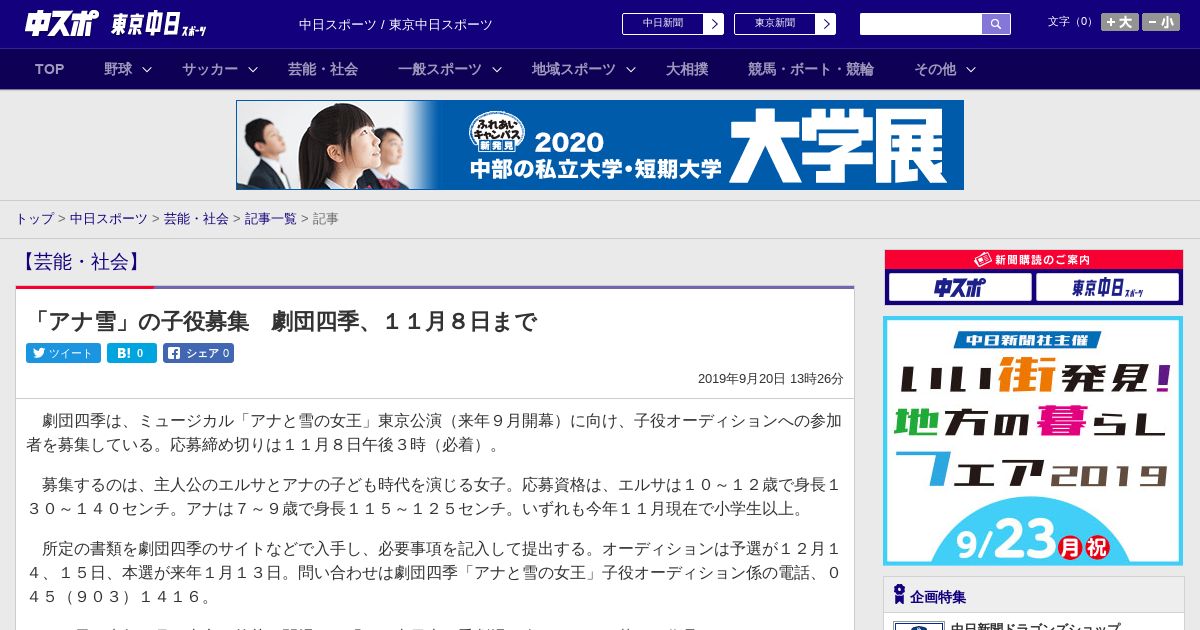The image size is (1200, 630).
Task: Click the date 2019年9月20日 13時26分
Action: (x=771, y=379)
